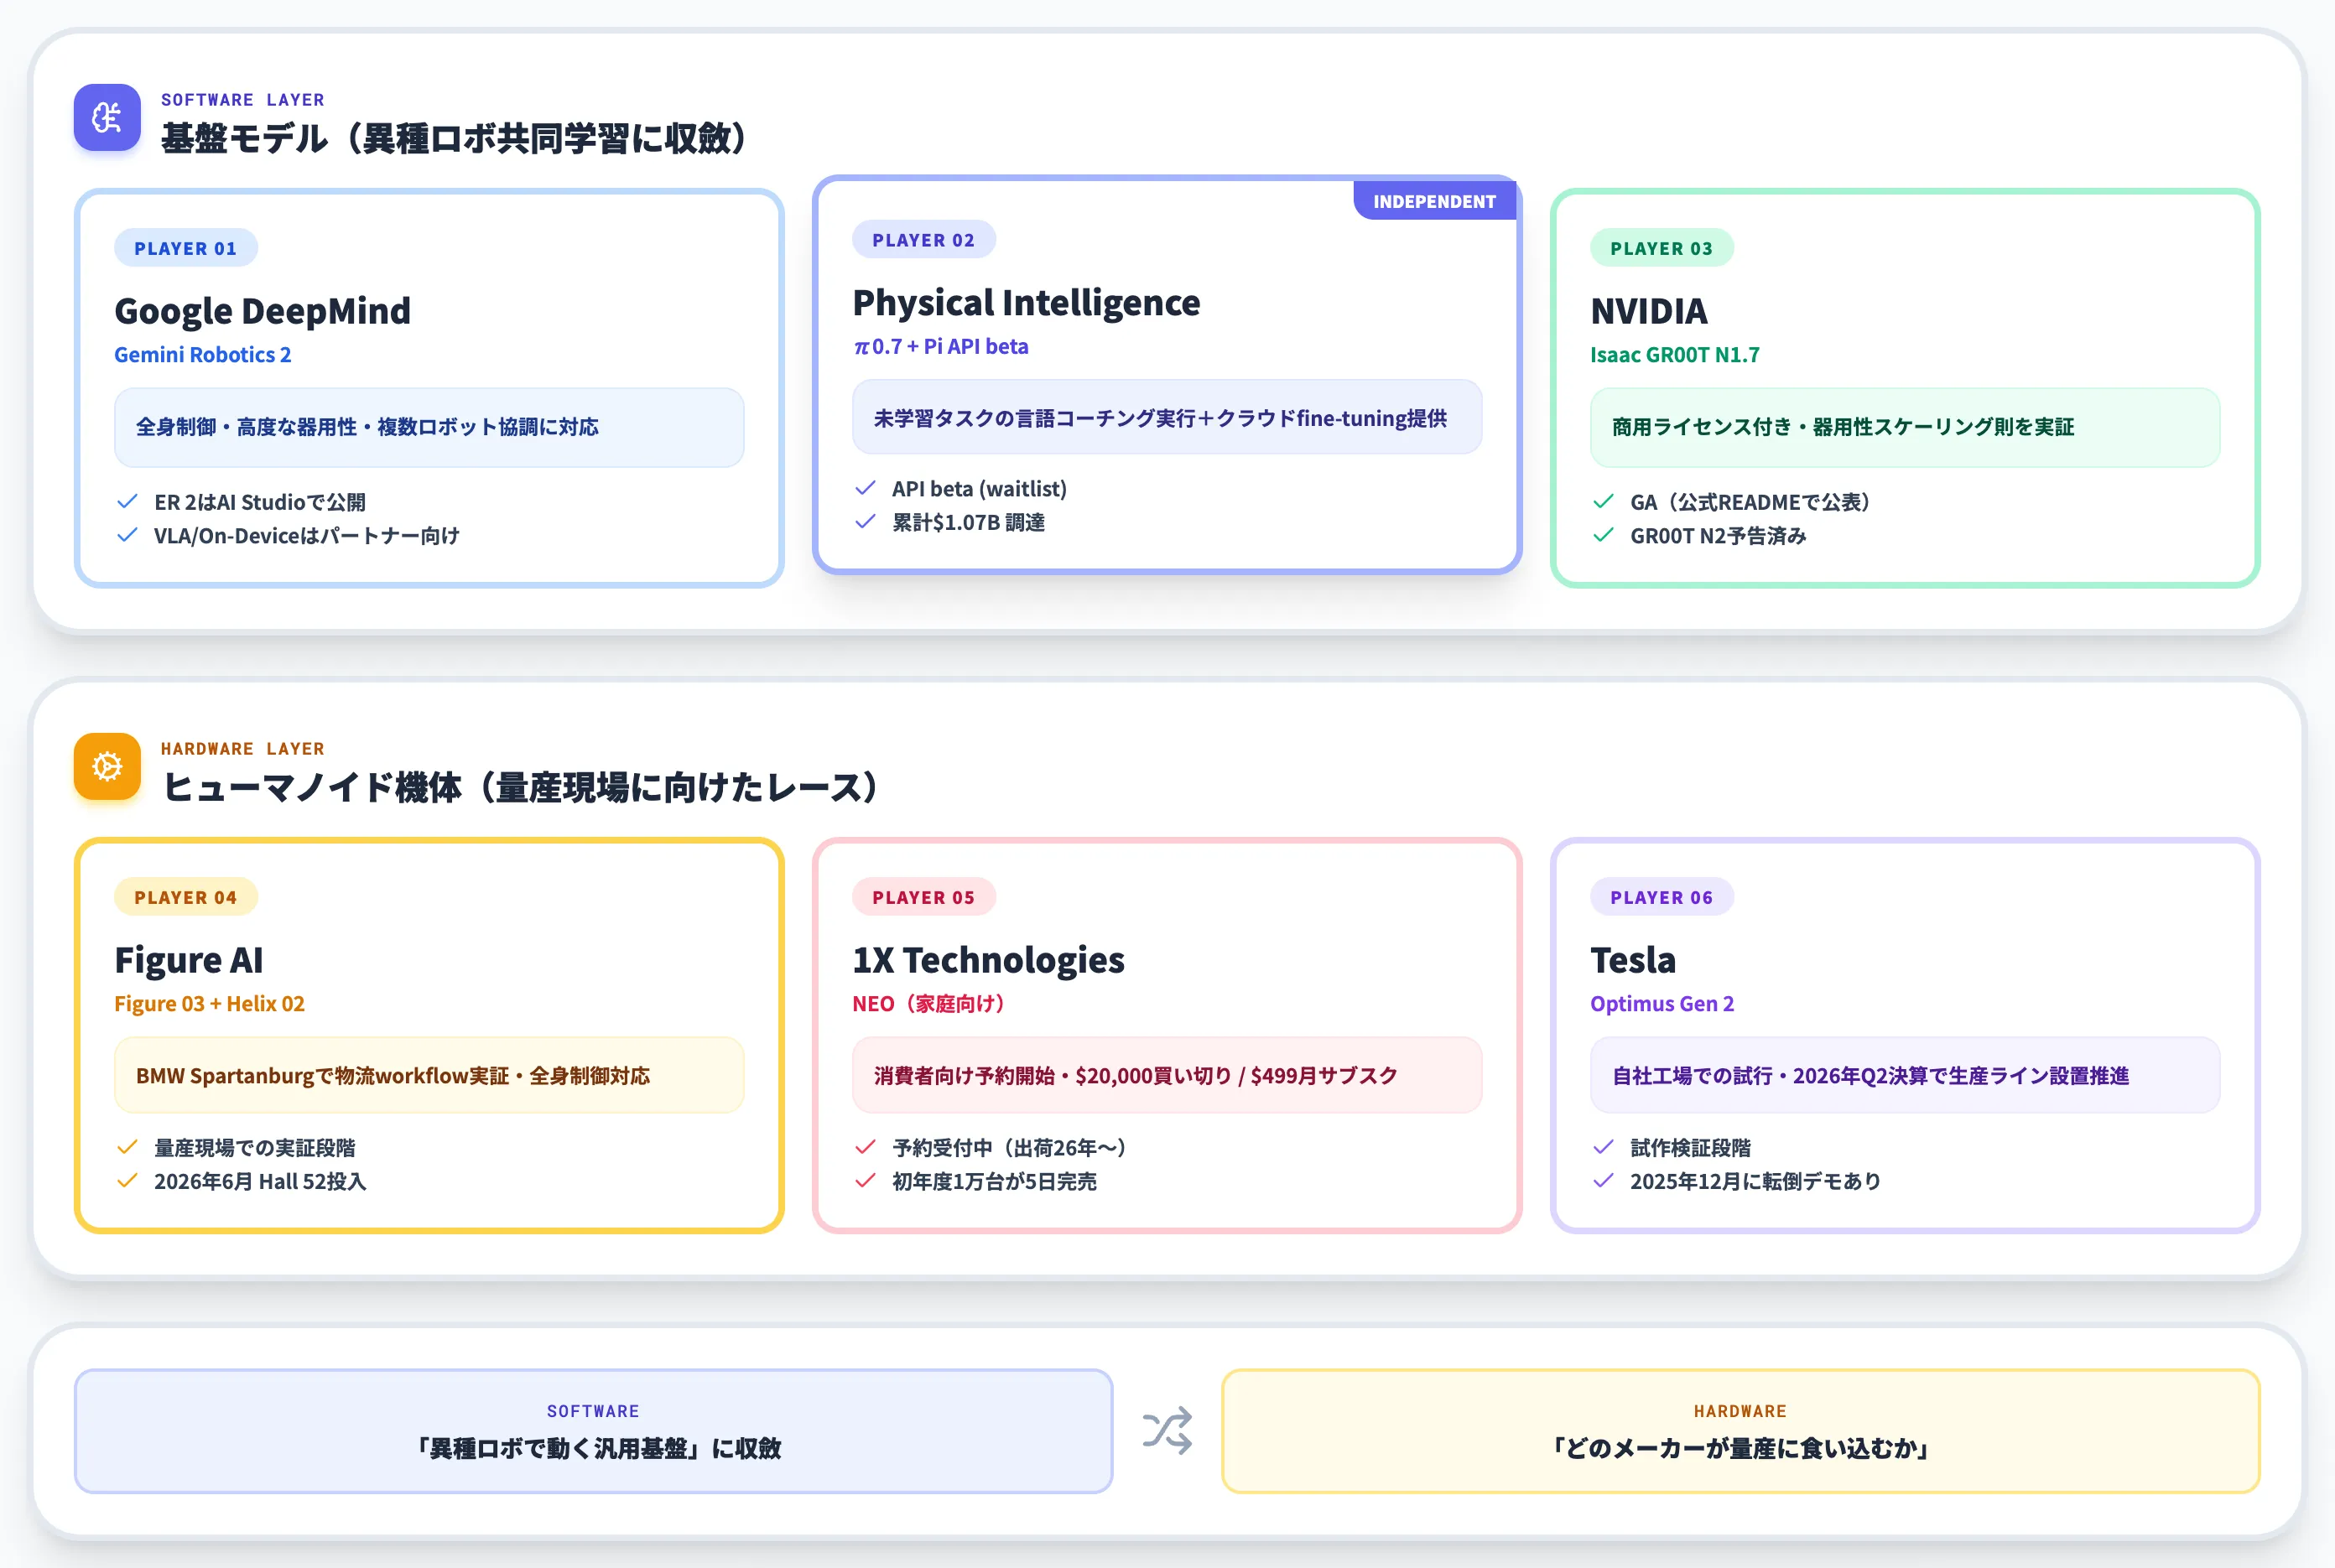
Task: Click the checkmark beside 2025年12月に転倒デモあり
Action: pyautogui.click(x=1603, y=1181)
